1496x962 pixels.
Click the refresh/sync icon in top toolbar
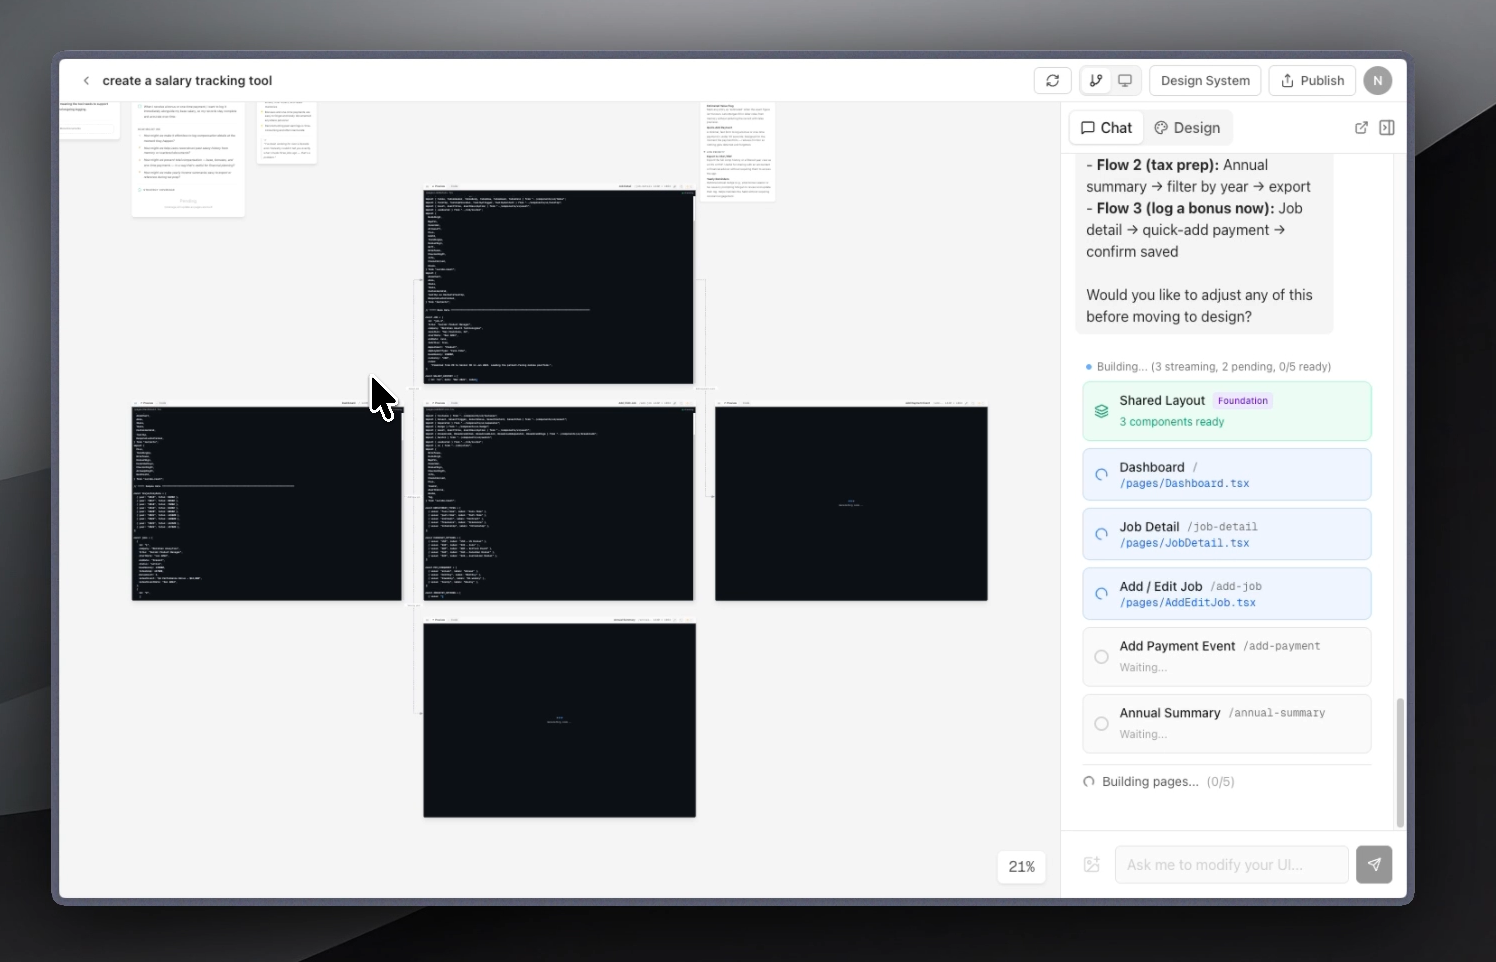point(1052,80)
